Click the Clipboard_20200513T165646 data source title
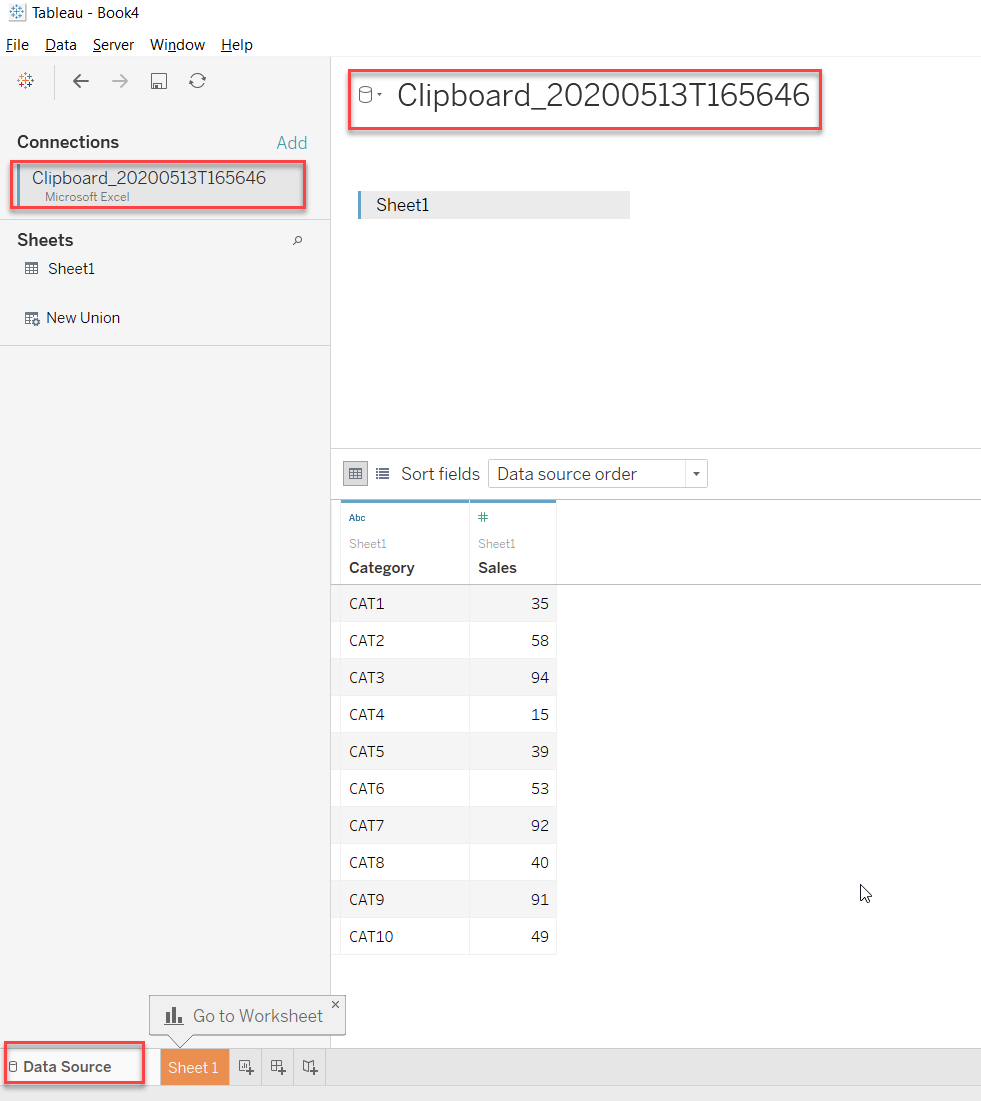Viewport: 981px width, 1101px height. [603, 95]
